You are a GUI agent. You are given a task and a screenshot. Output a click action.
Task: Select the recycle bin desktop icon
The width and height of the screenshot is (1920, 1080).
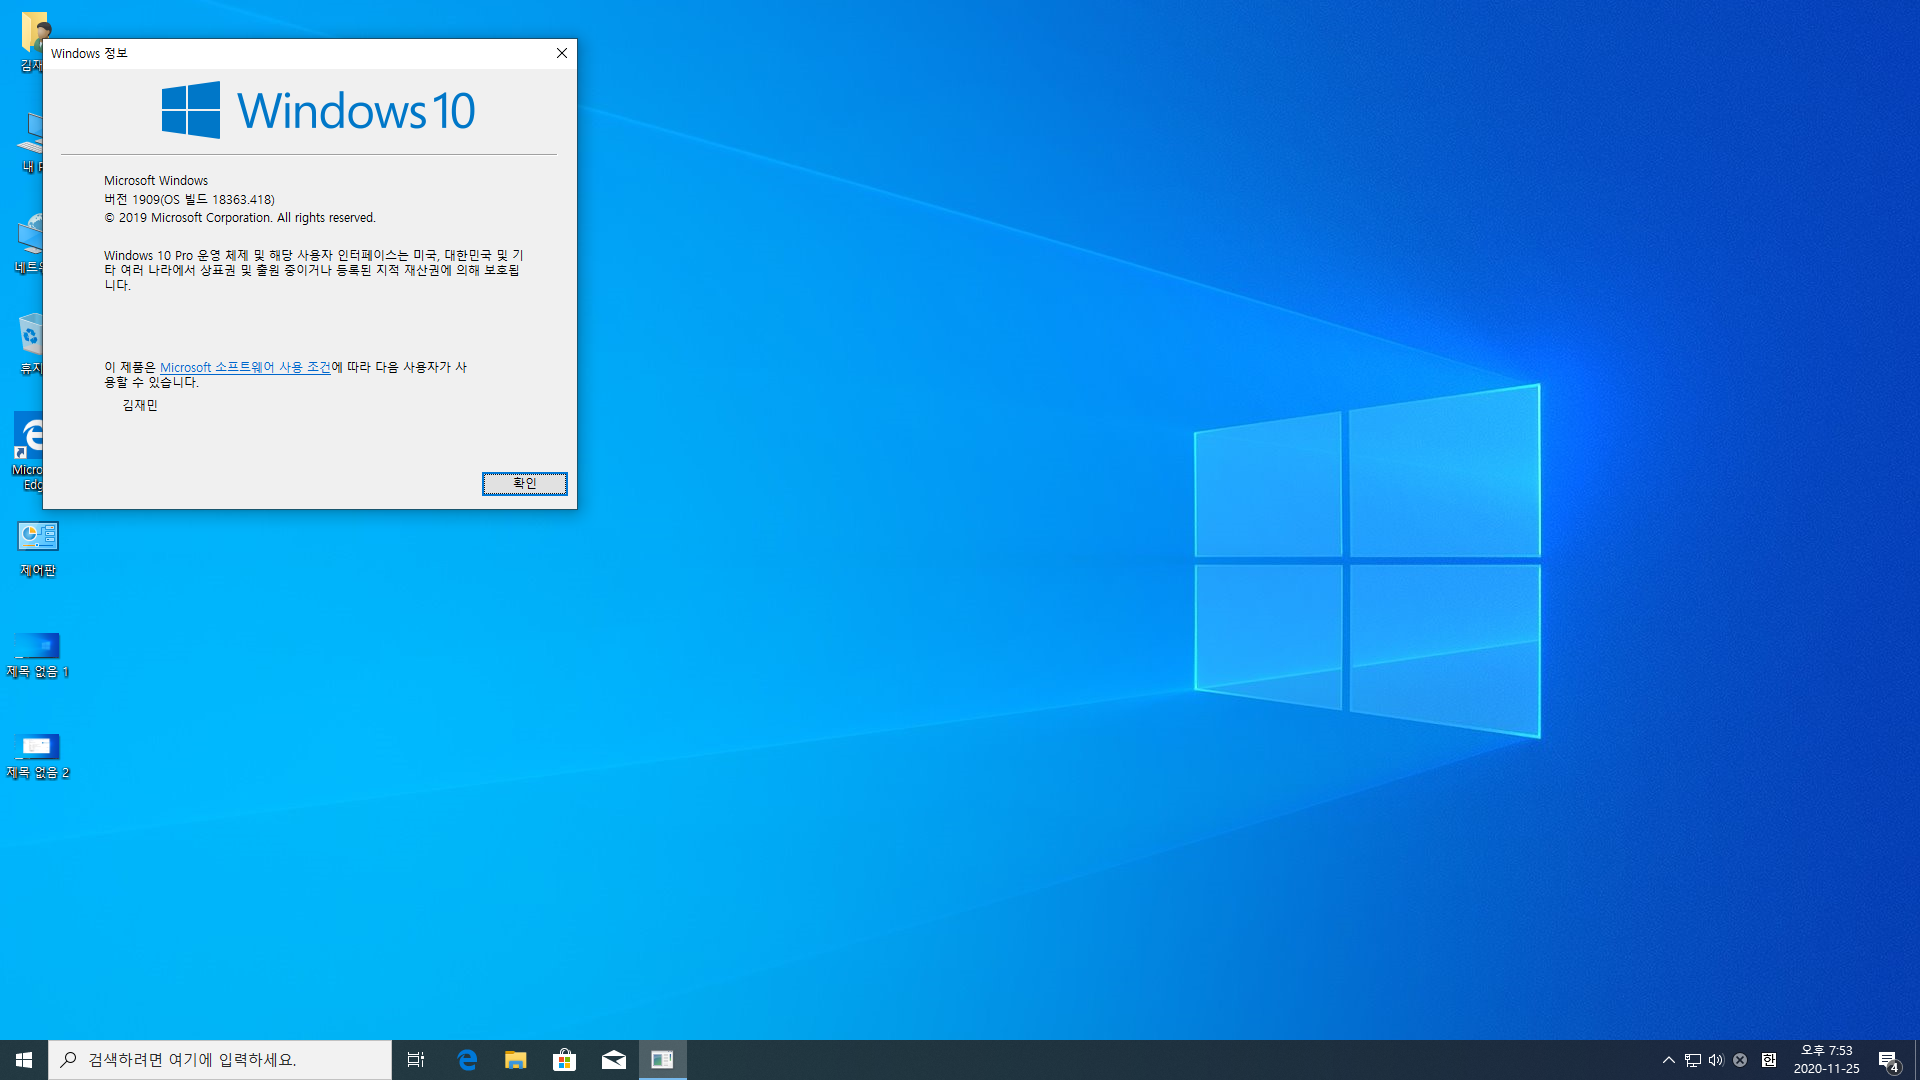pyautogui.click(x=29, y=343)
